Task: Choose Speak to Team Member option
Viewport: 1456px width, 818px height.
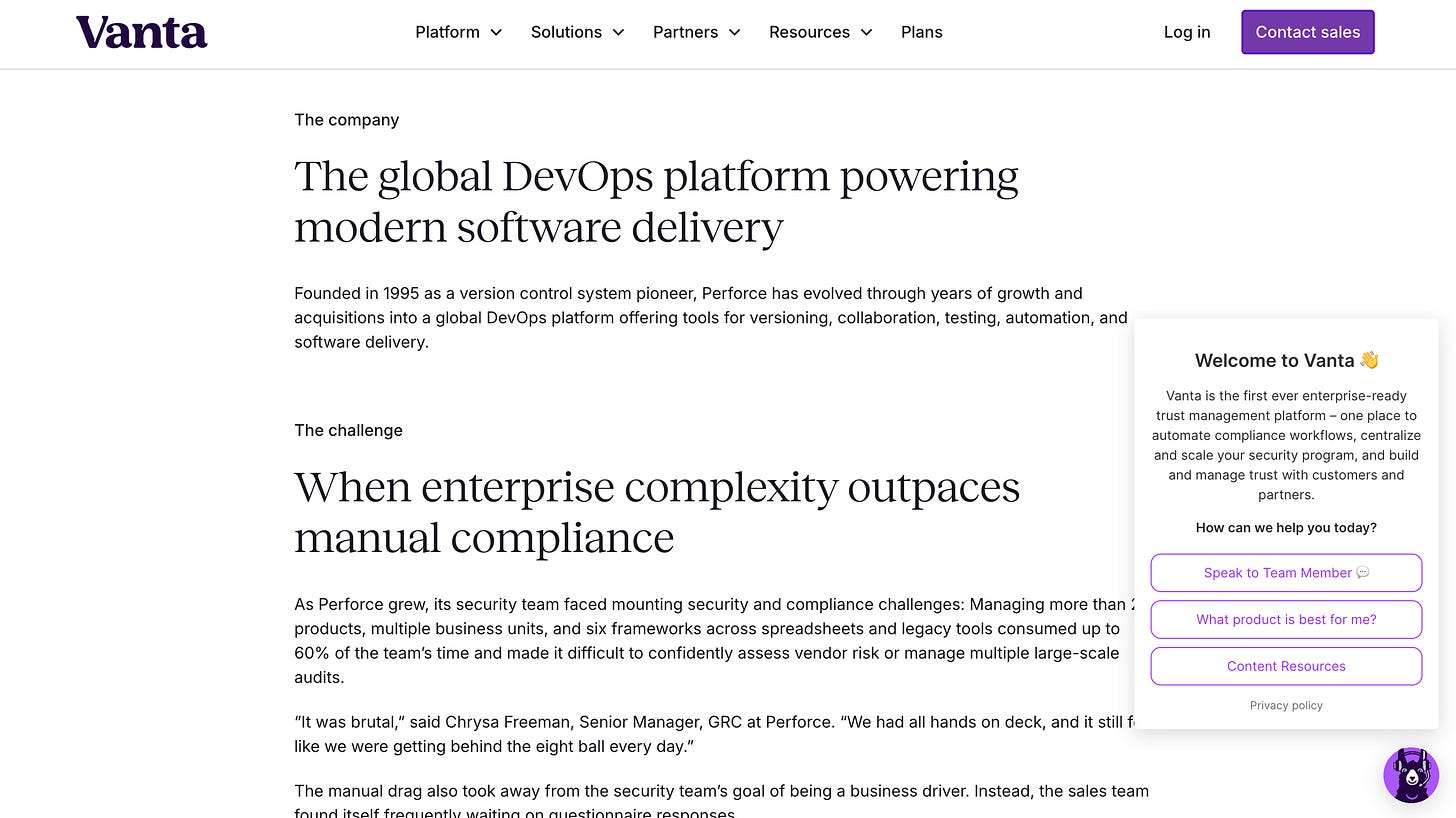Action: point(1286,573)
